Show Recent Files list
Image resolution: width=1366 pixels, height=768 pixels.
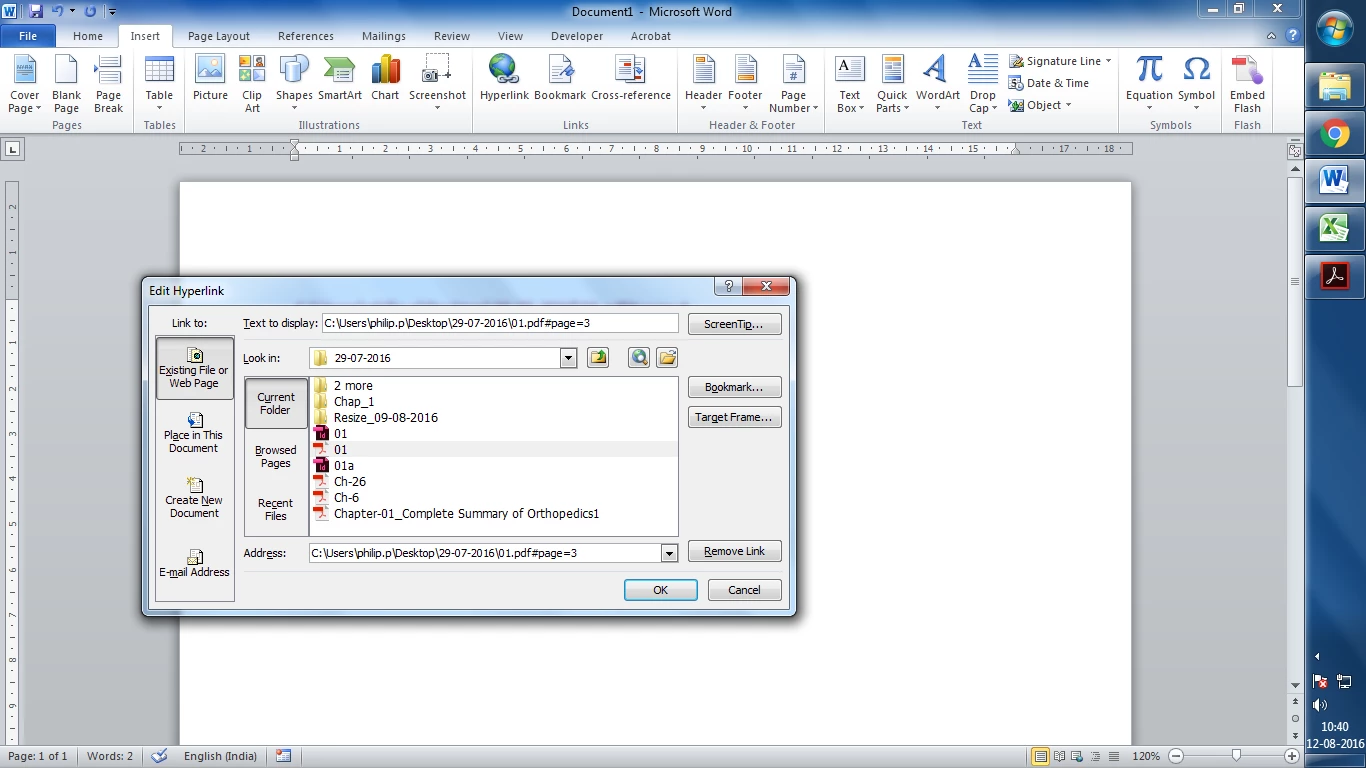click(276, 509)
